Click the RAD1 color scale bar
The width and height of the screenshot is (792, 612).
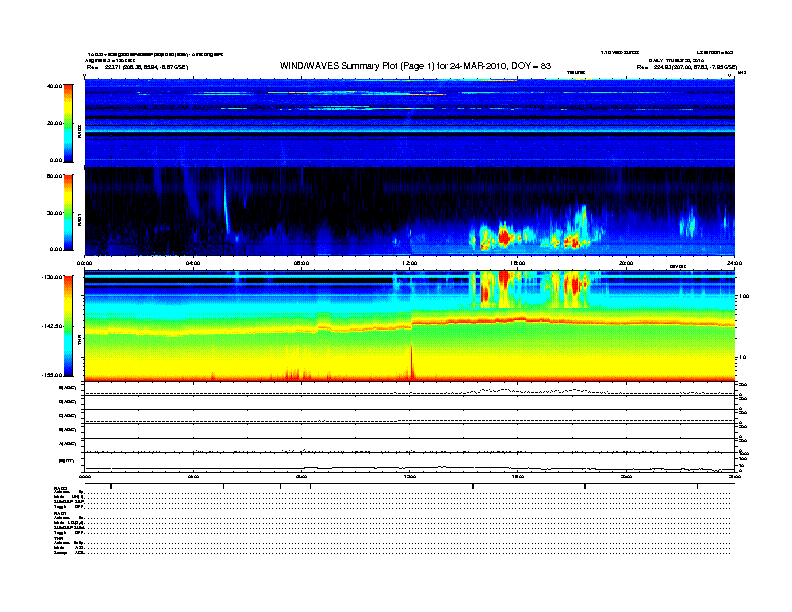click(68, 211)
